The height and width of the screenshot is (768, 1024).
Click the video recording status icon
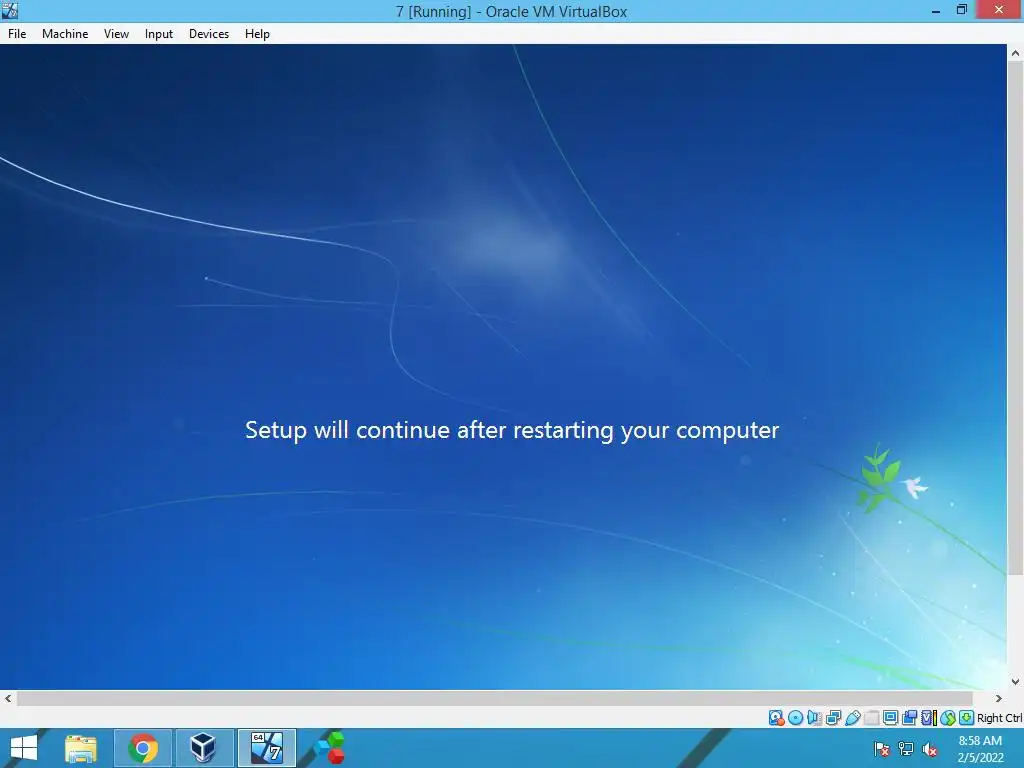[909, 718]
